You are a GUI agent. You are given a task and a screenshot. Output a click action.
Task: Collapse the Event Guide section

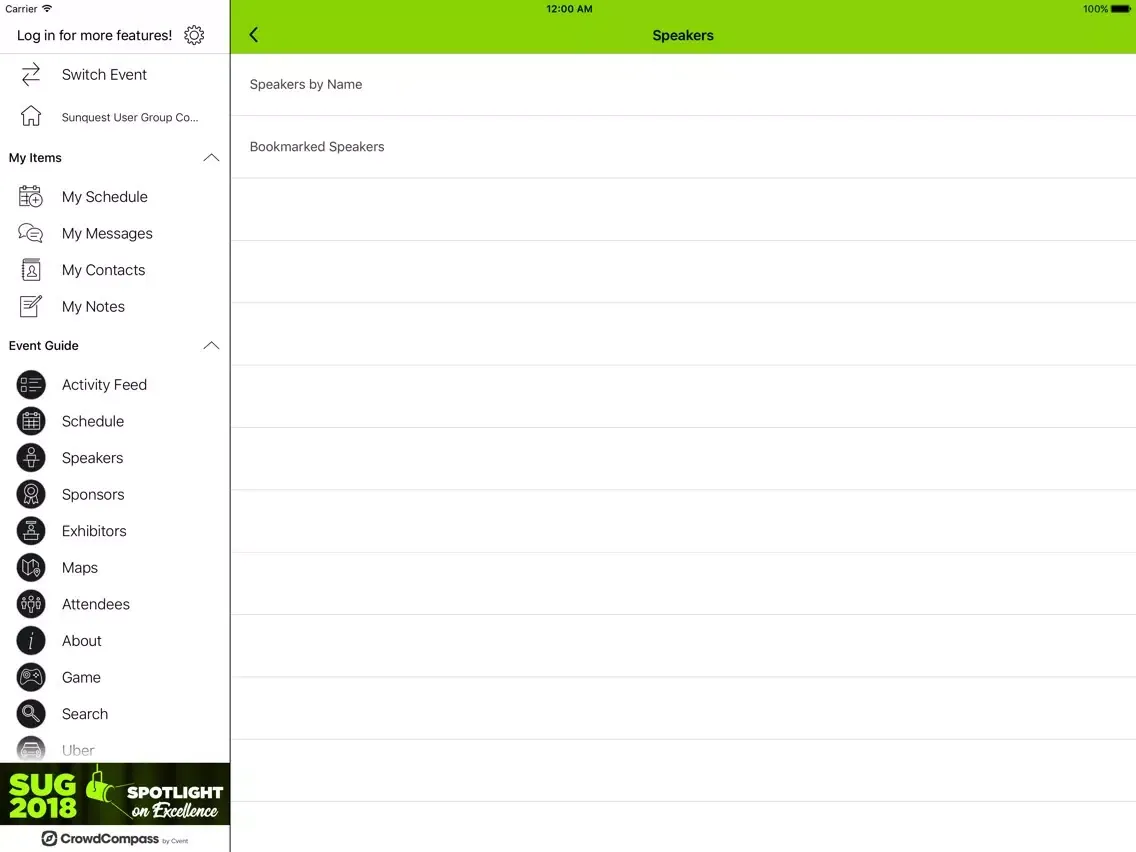(211, 346)
